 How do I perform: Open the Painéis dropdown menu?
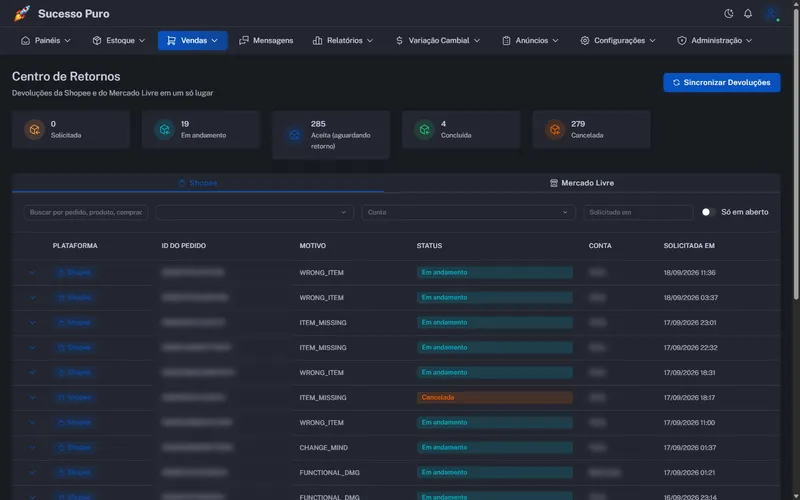[x=45, y=40]
